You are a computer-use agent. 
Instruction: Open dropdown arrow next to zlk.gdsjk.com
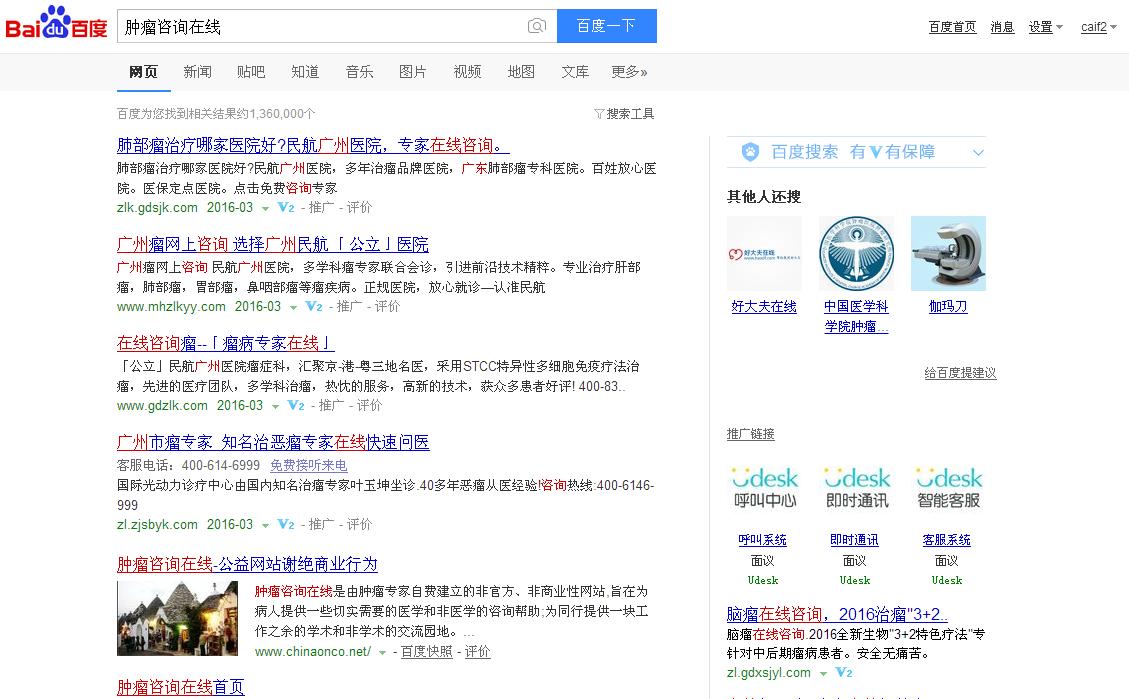(x=265, y=208)
